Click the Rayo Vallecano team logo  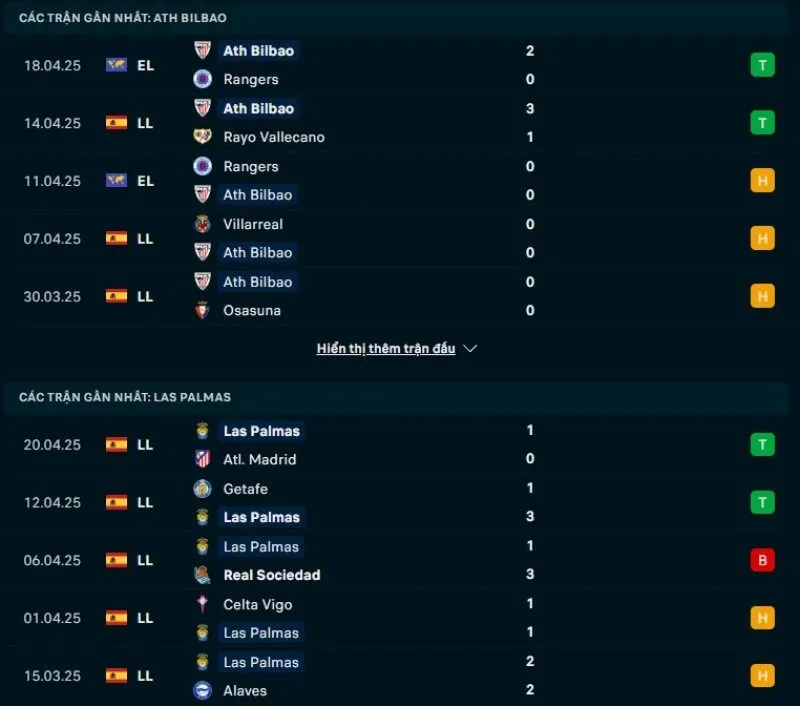tap(202, 137)
